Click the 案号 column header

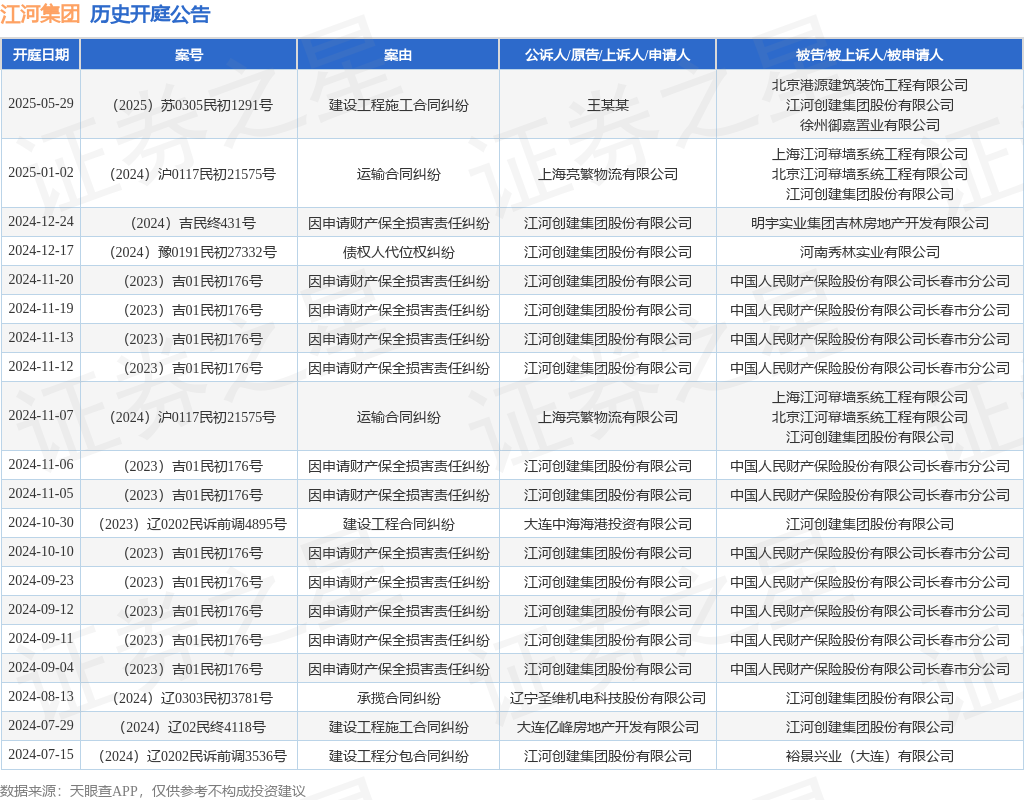pyautogui.click(x=189, y=55)
